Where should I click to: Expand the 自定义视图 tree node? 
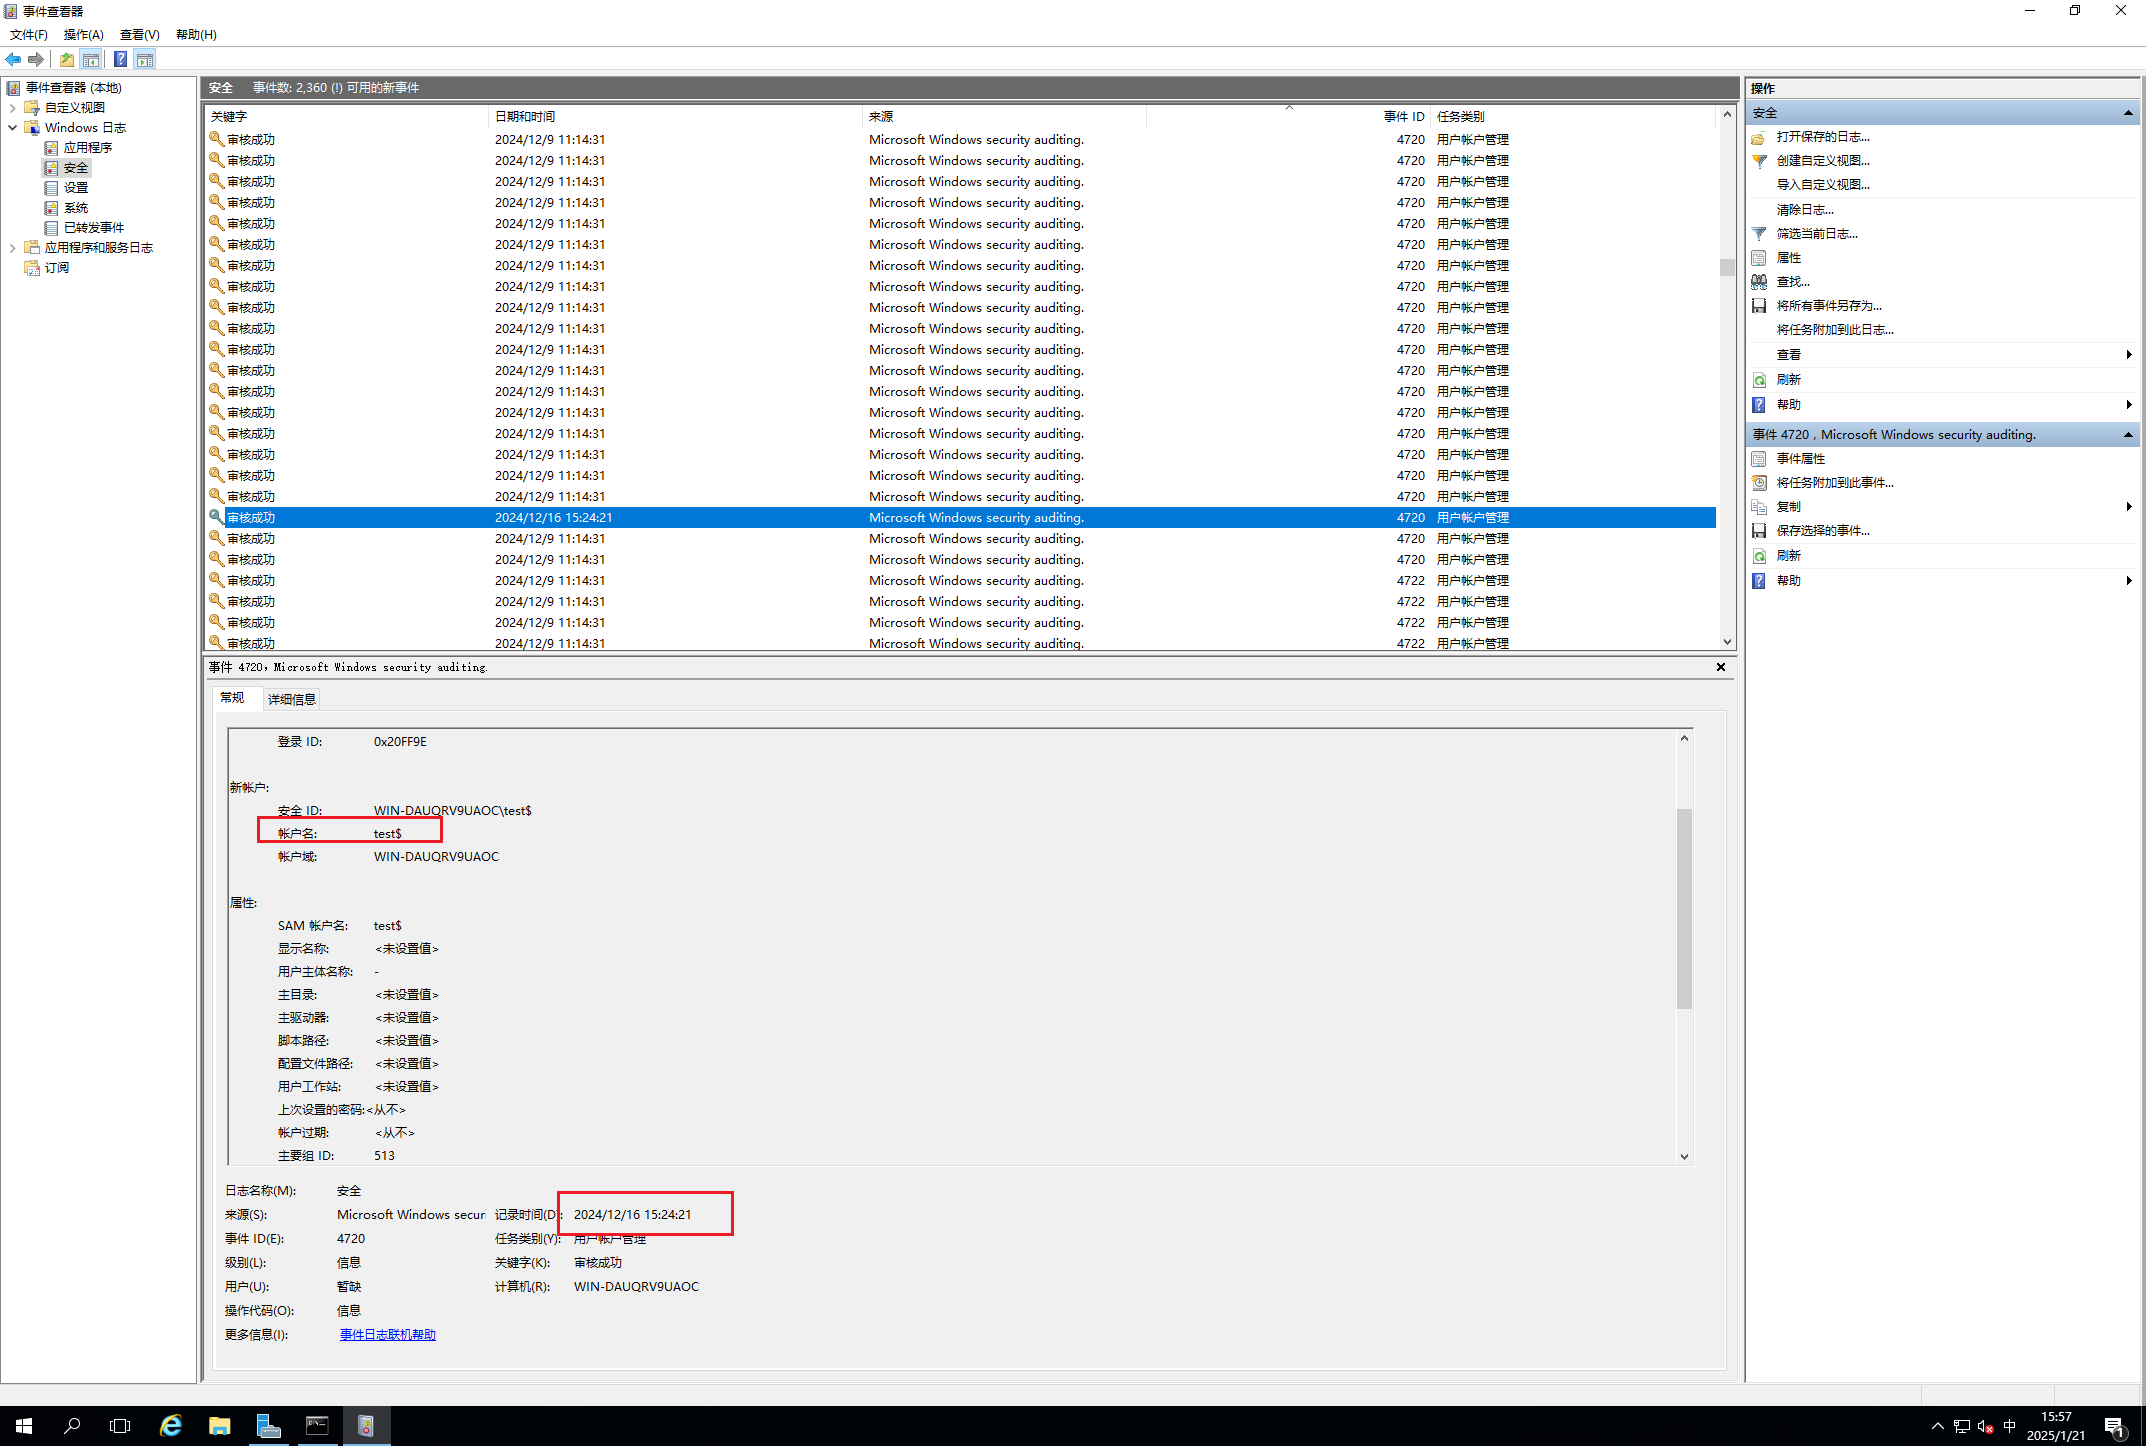tap(12, 108)
